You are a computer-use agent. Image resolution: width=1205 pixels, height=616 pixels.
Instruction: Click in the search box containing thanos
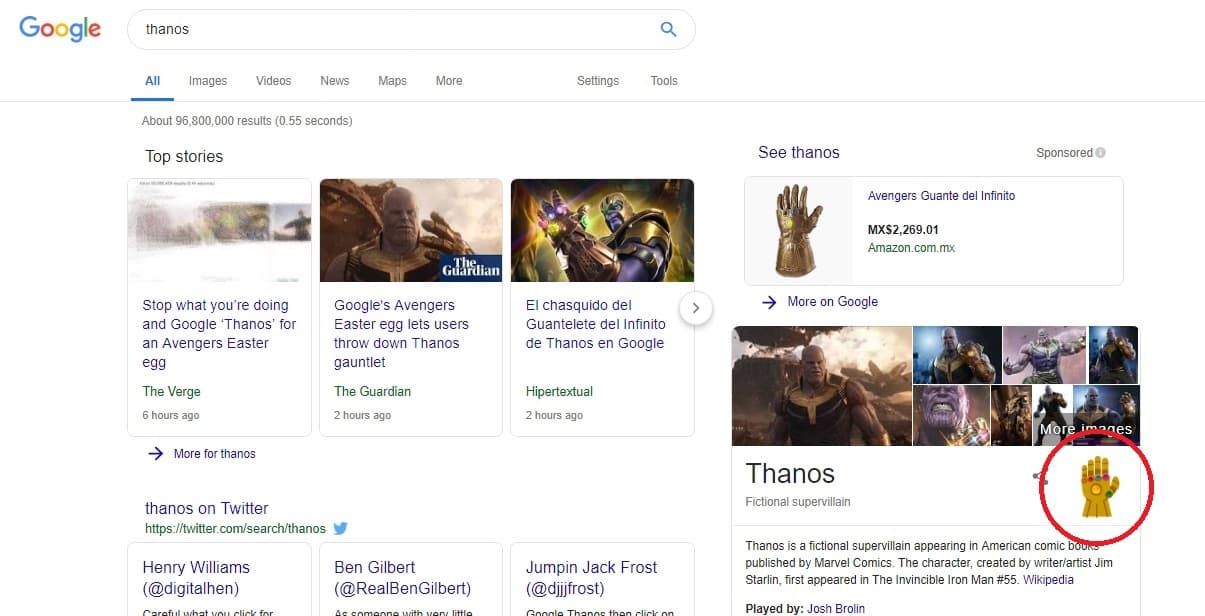[390, 29]
